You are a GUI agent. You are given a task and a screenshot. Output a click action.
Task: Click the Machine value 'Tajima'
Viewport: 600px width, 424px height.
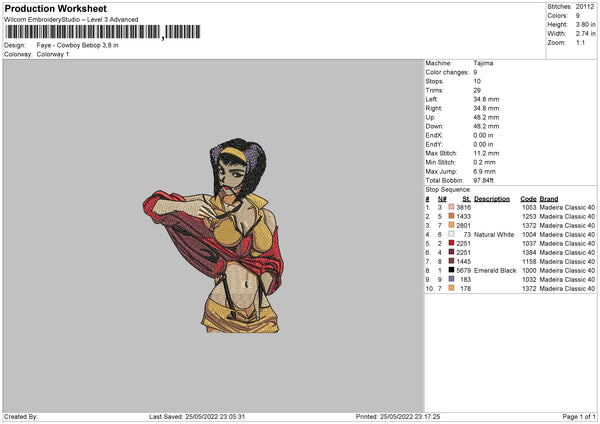tap(483, 63)
